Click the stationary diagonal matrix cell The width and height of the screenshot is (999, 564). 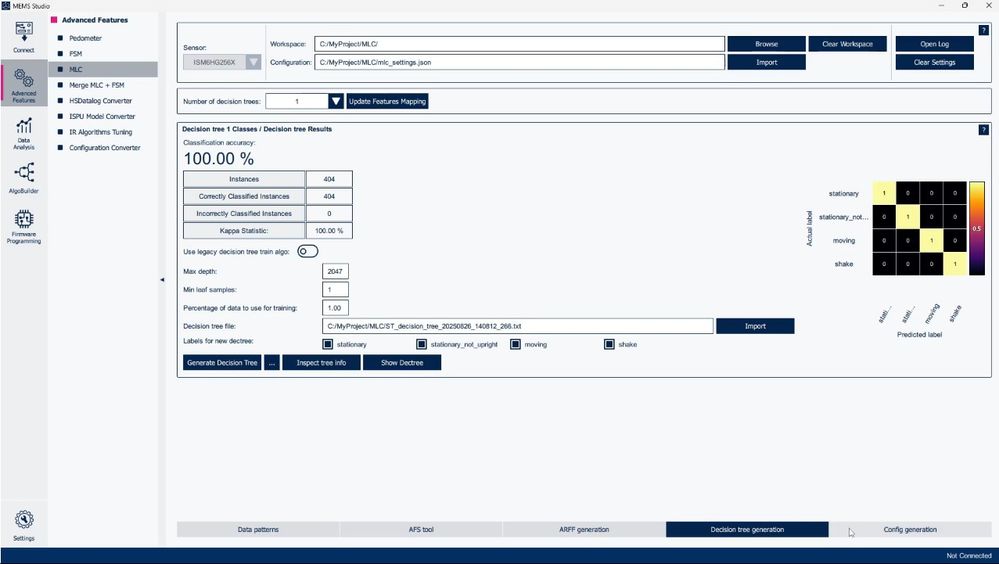pos(884,193)
